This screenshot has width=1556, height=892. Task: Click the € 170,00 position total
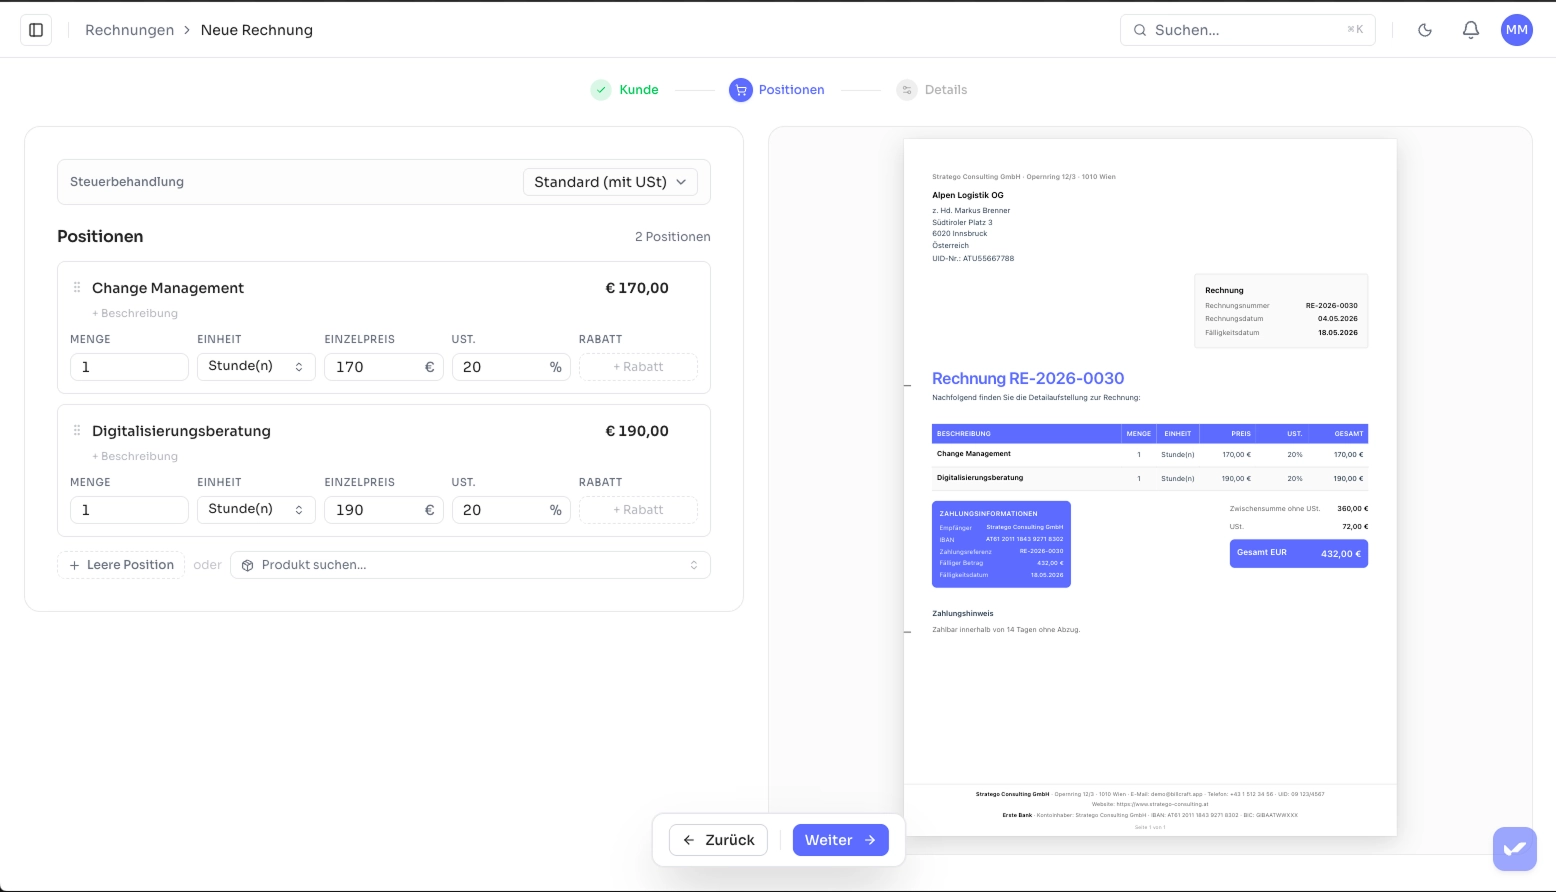[x=637, y=288]
